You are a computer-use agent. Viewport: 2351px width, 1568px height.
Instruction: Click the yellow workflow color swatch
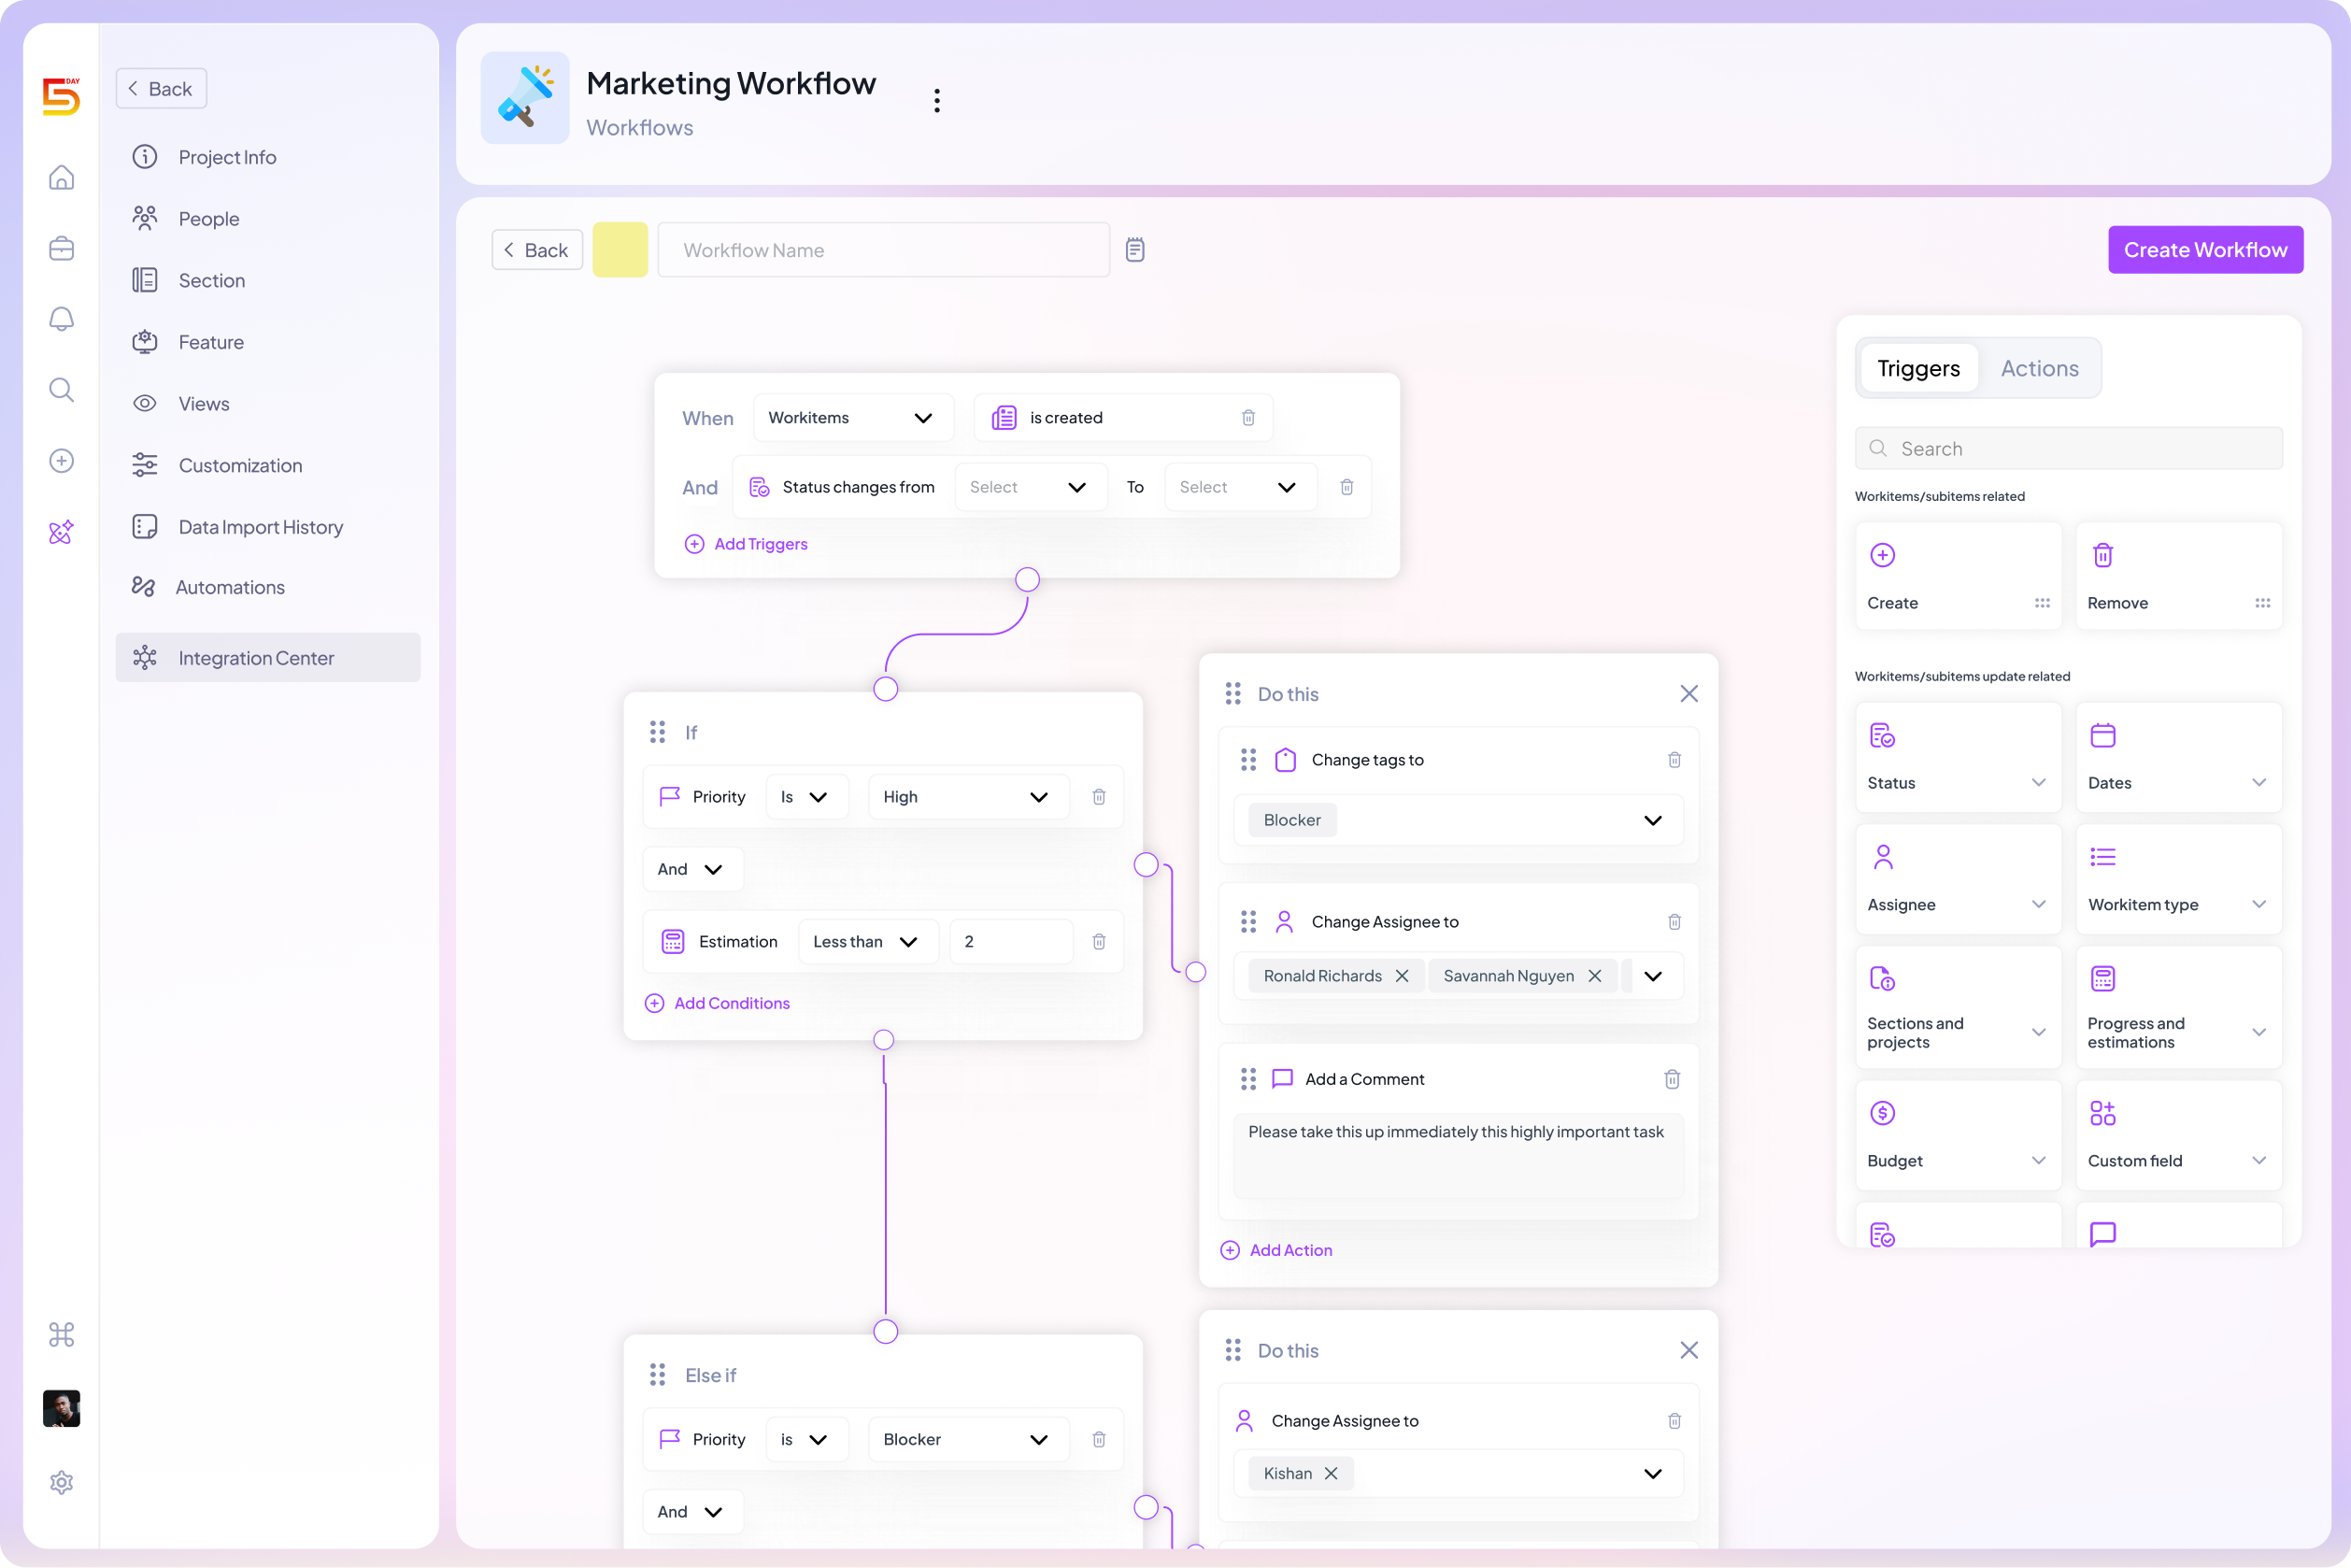[620, 250]
